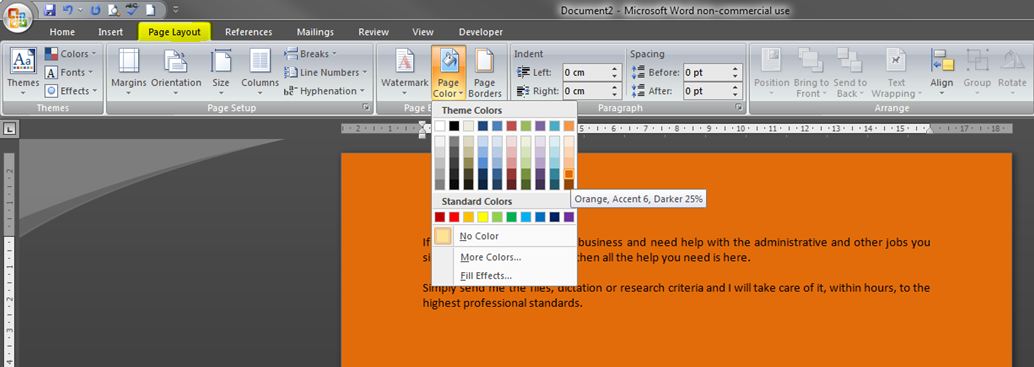1034x367 pixels.
Task: Open the Undo history dropdown arrow
Action: (79, 11)
